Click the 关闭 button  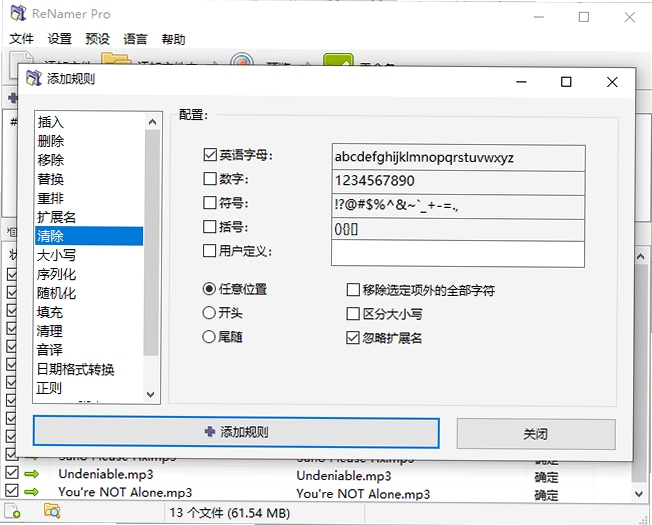536,434
